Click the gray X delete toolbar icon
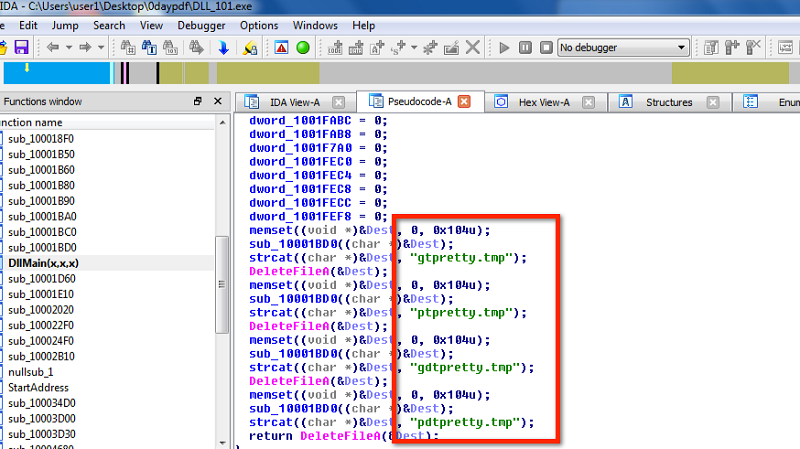 click(473, 47)
